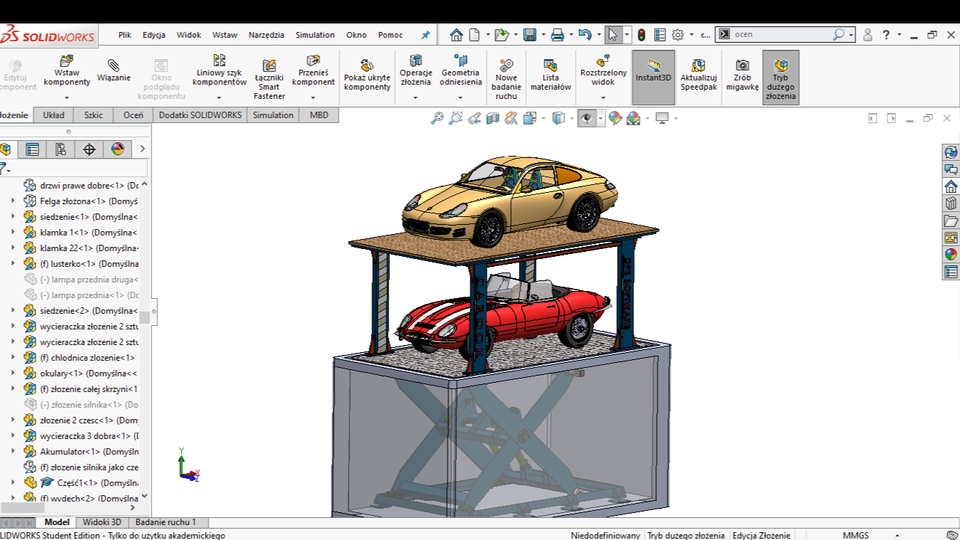Start Nowe badanie ruchu

pos(506,78)
